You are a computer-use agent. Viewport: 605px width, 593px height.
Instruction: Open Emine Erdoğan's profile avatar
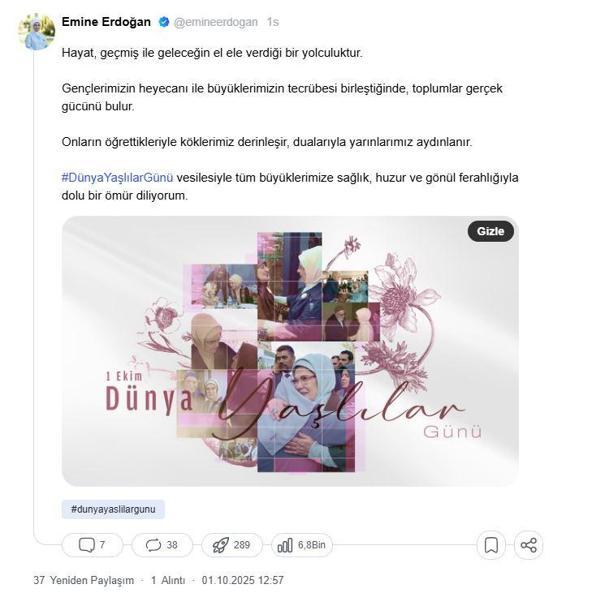[37, 31]
